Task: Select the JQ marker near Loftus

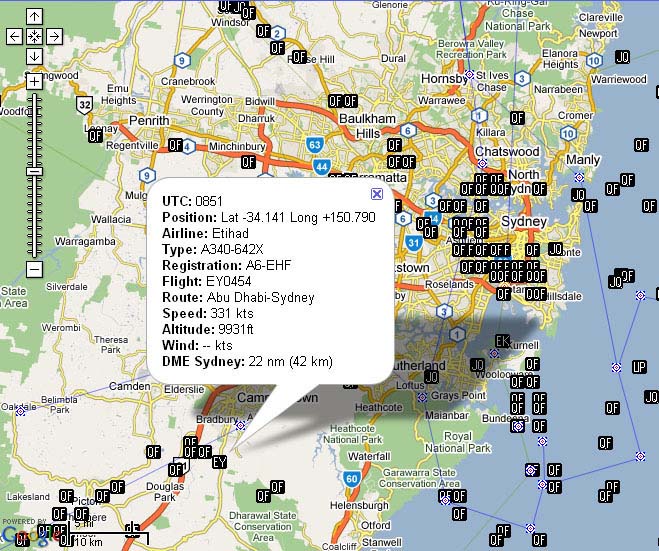Action: click(x=432, y=377)
